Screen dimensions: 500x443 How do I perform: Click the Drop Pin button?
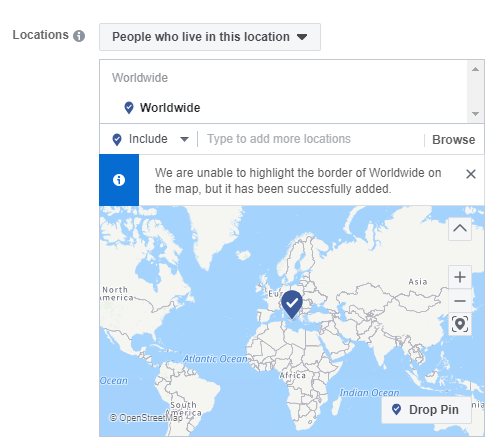(426, 410)
